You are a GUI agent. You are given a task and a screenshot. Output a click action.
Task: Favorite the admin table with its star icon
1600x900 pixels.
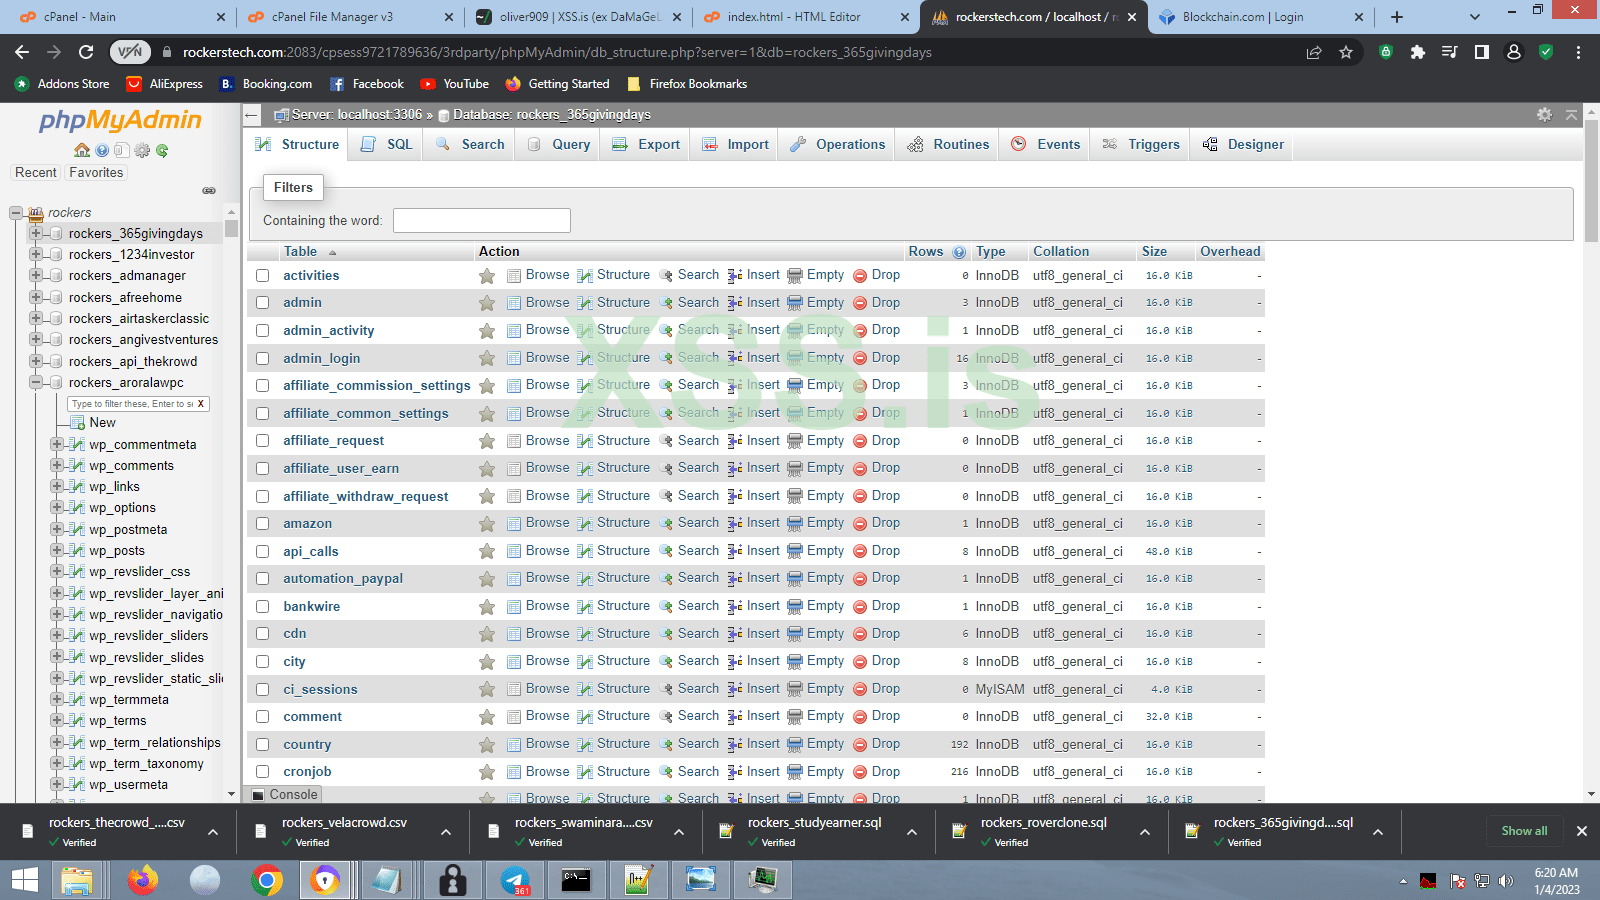487,302
